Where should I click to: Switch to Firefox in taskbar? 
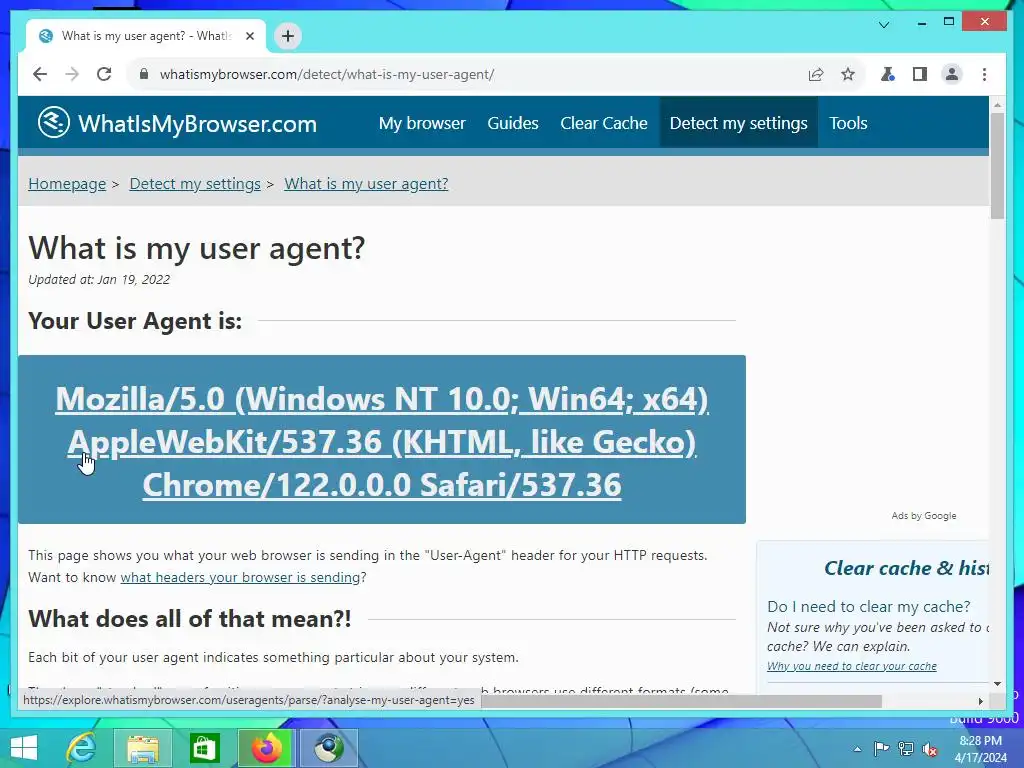pos(266,748)
